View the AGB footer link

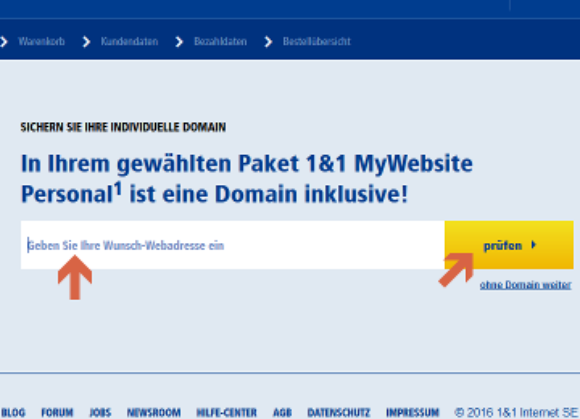[x=283, y=412]
